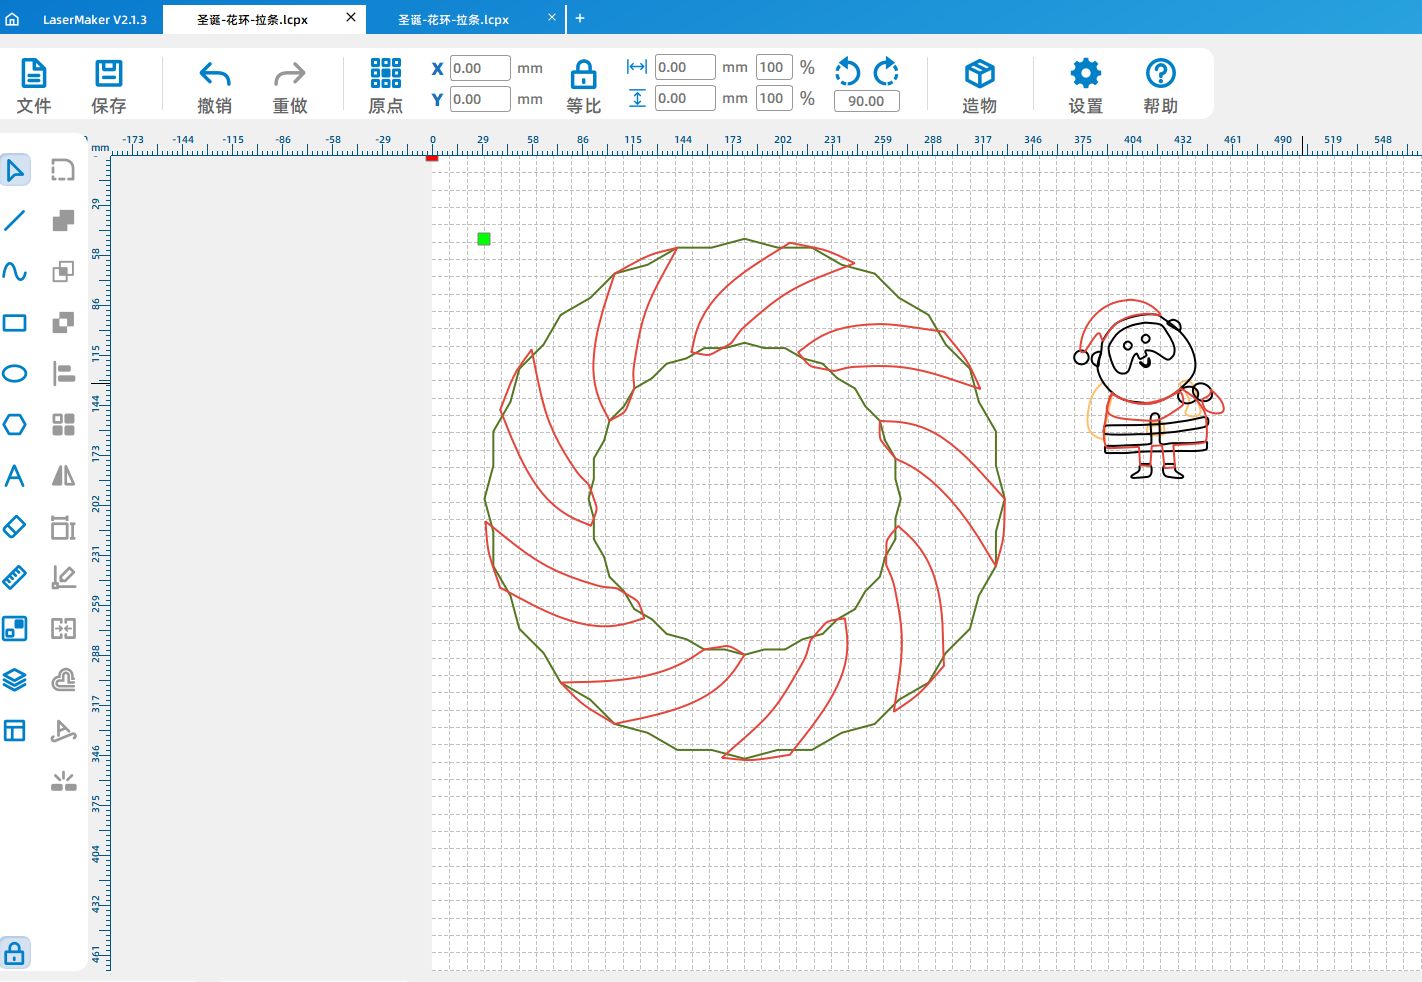Choose the curve drawing tool

(15, 272)
